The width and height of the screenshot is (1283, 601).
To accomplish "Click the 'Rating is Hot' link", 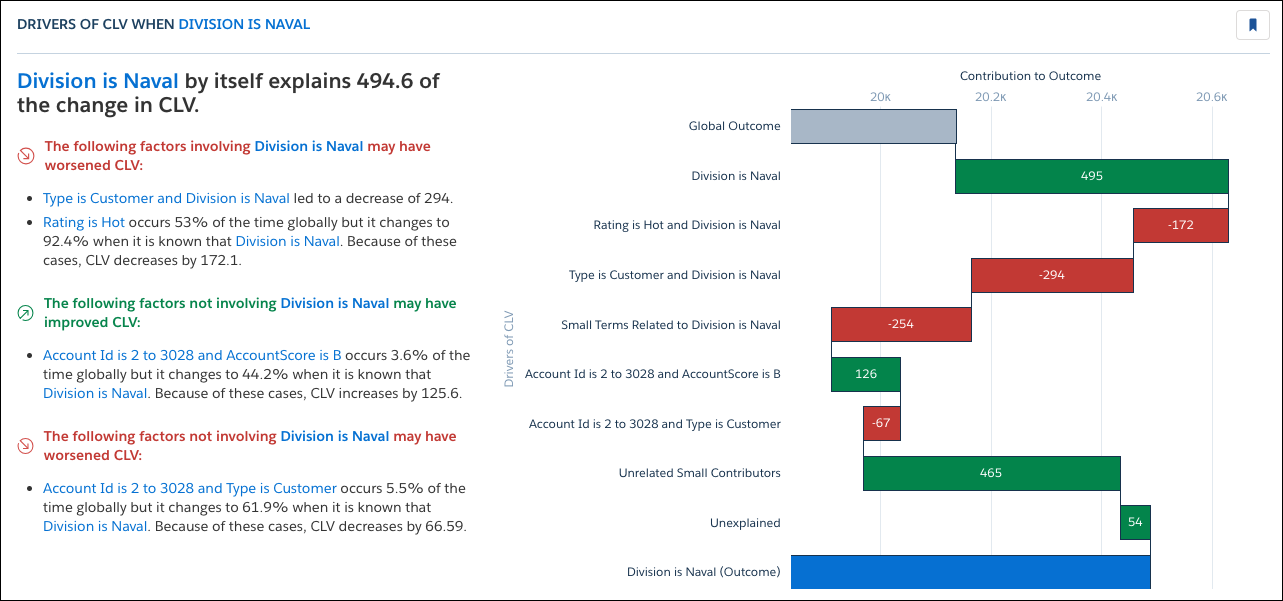I will pyautogui.click(x=84, y=222).
